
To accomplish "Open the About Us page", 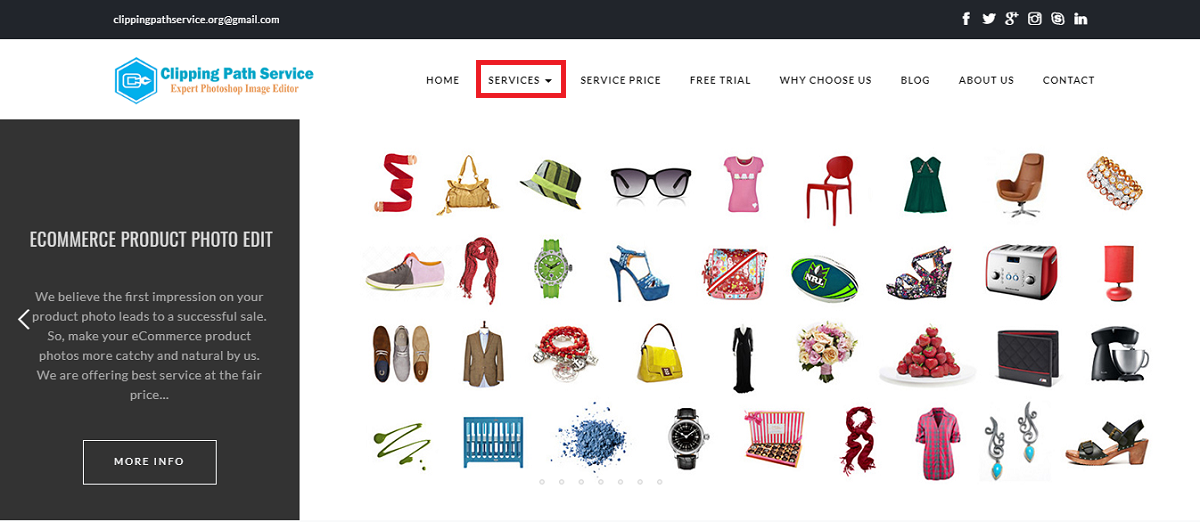I will [x=986, y=80].
